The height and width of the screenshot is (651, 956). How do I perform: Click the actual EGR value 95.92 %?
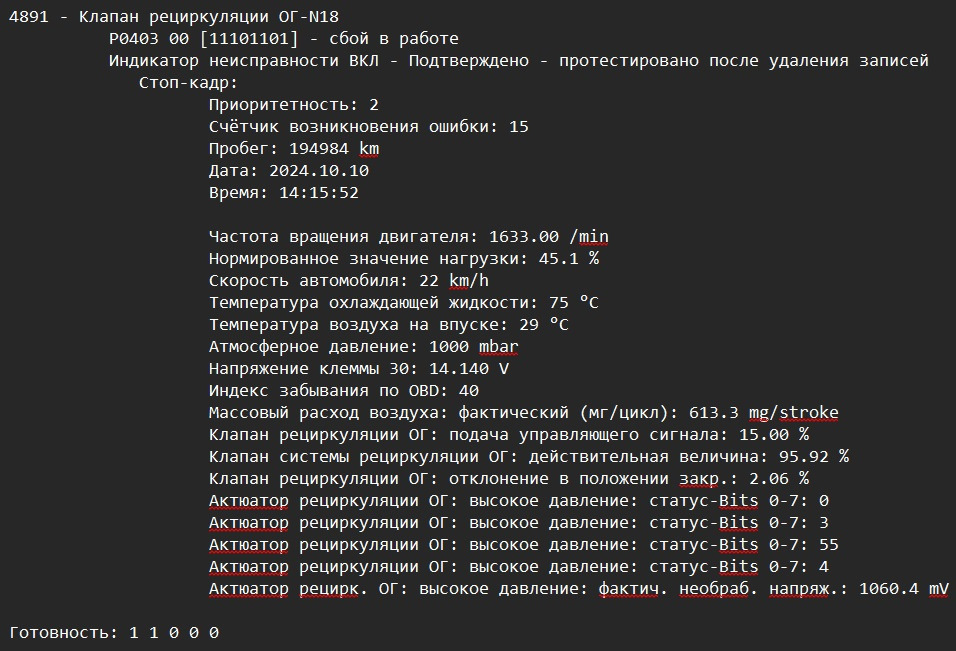814,457
